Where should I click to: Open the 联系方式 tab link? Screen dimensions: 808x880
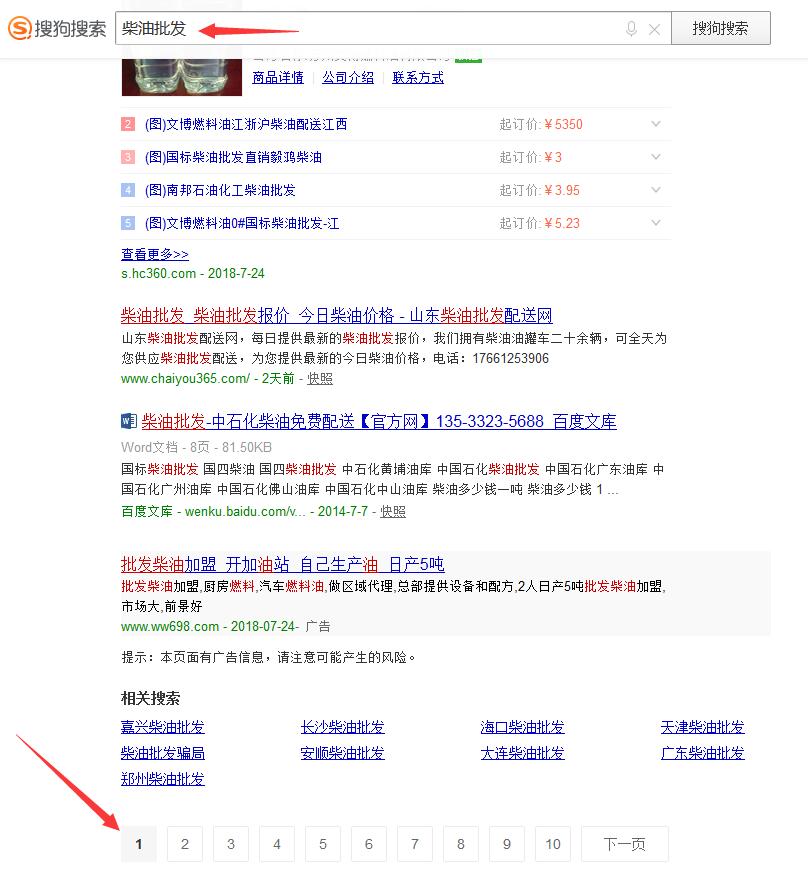418,77
